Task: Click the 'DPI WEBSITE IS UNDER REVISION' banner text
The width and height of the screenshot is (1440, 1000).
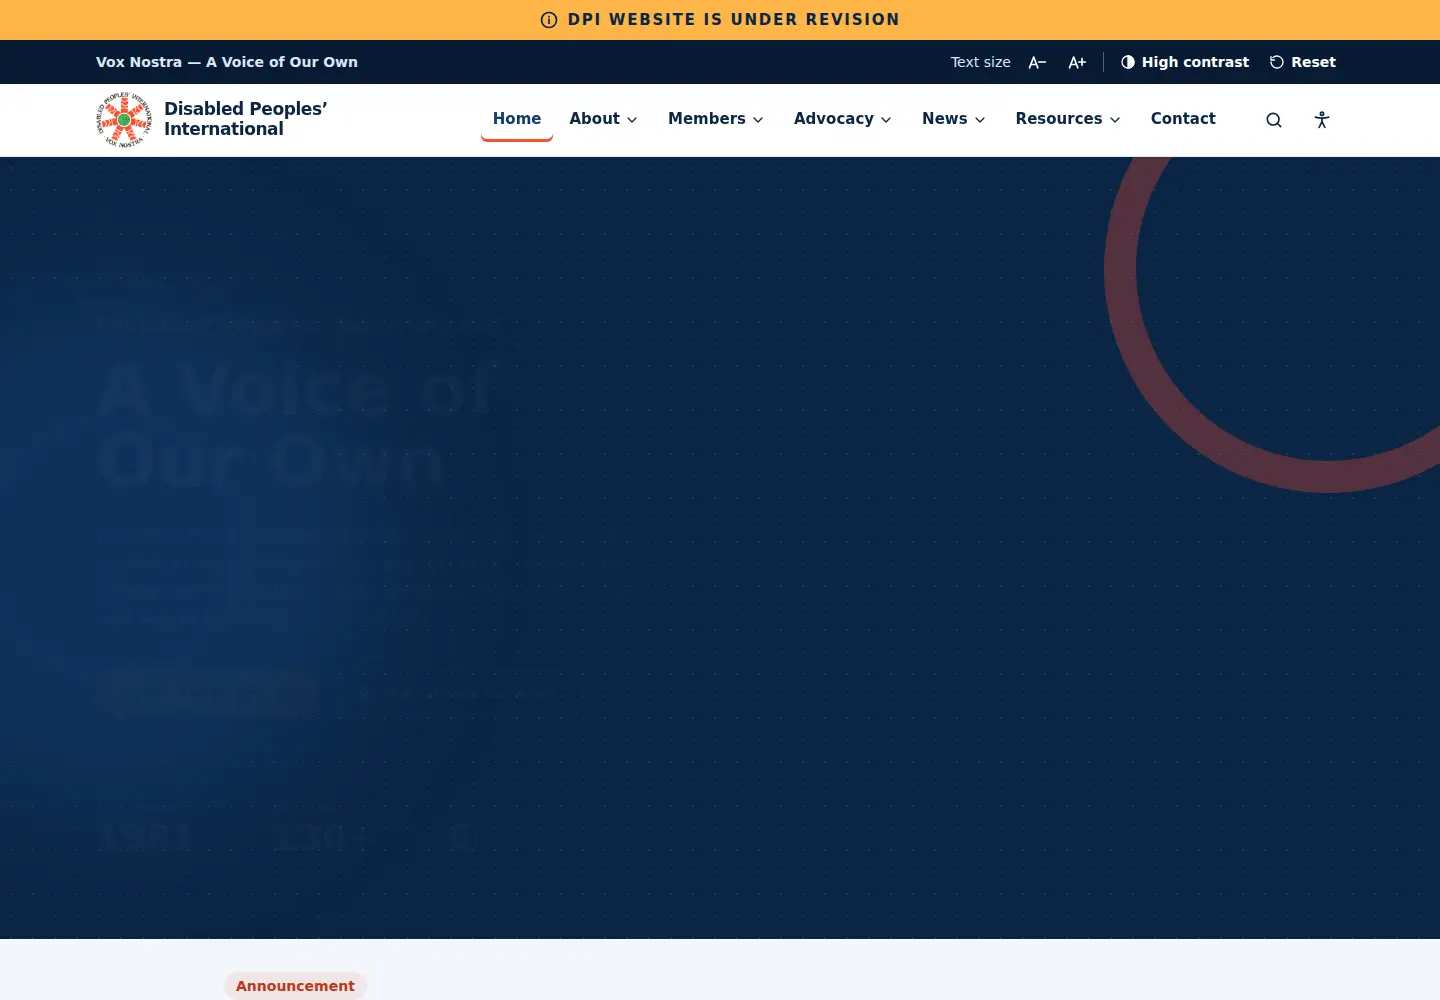Action: [734, 20]
